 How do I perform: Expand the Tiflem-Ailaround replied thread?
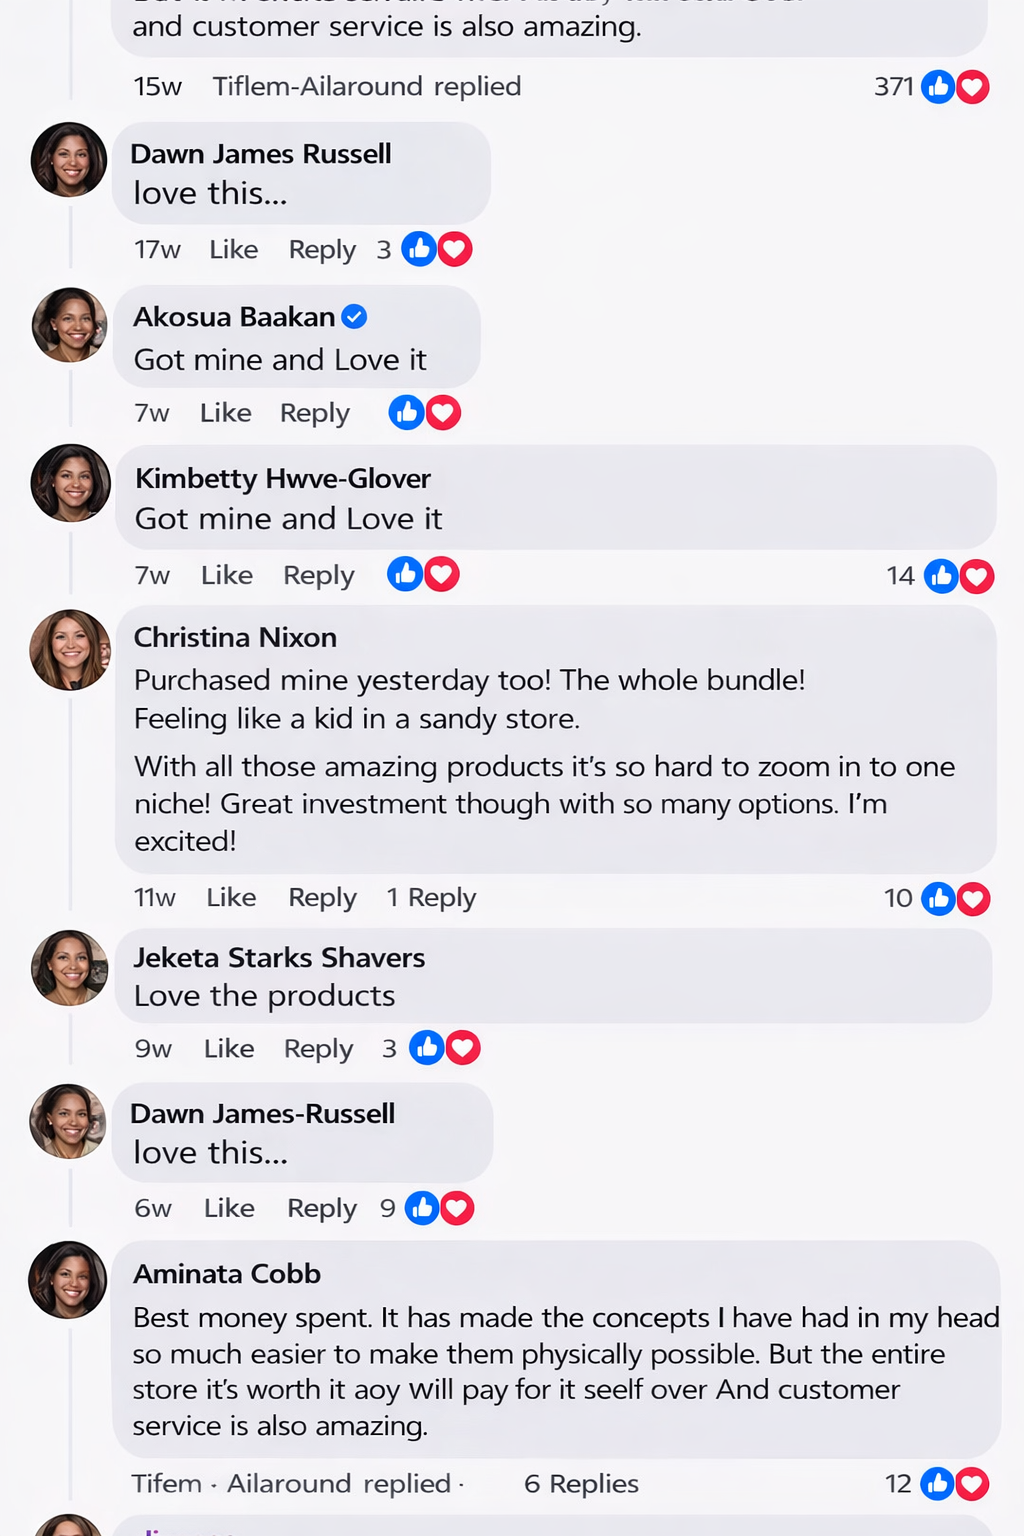(x=366, y=87)
